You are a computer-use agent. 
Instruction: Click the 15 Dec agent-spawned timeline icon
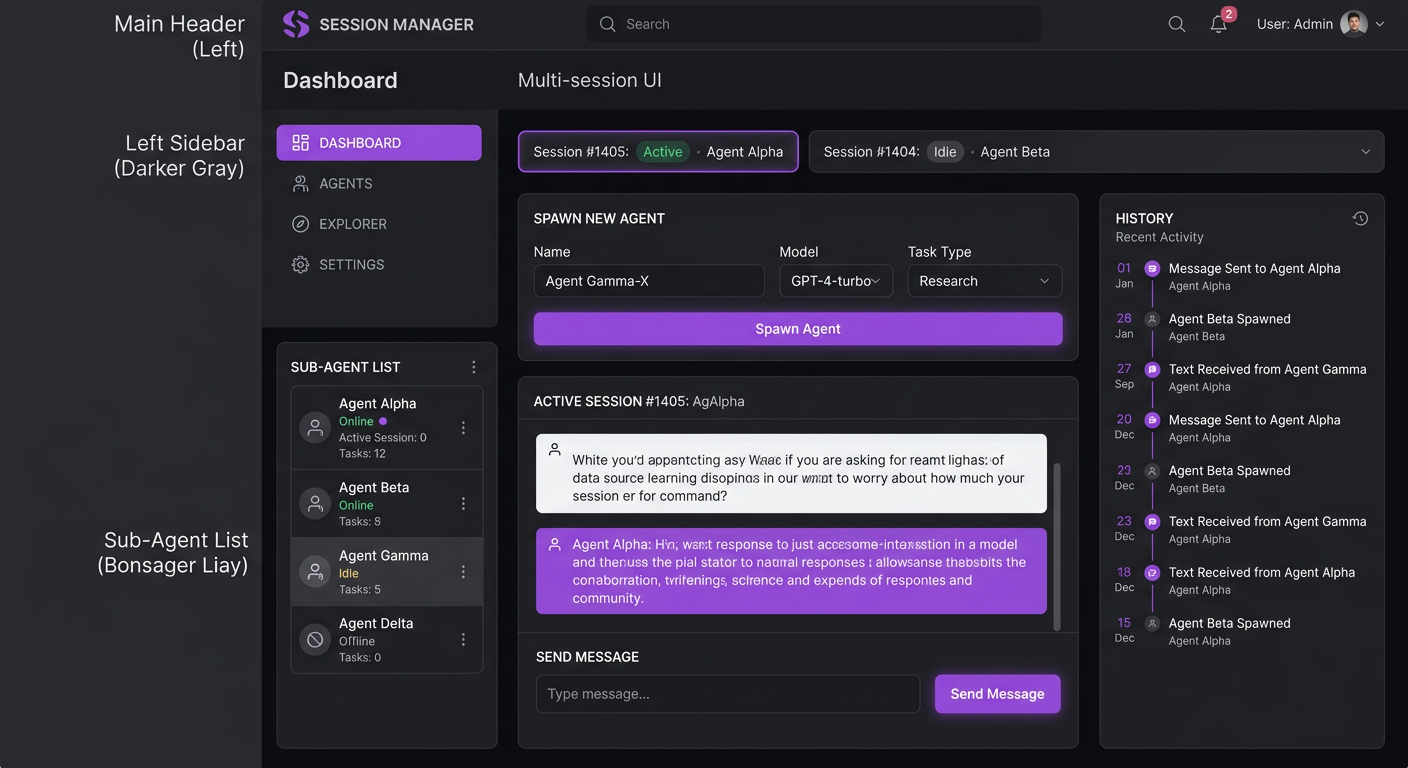click(x=1152, y=623)
